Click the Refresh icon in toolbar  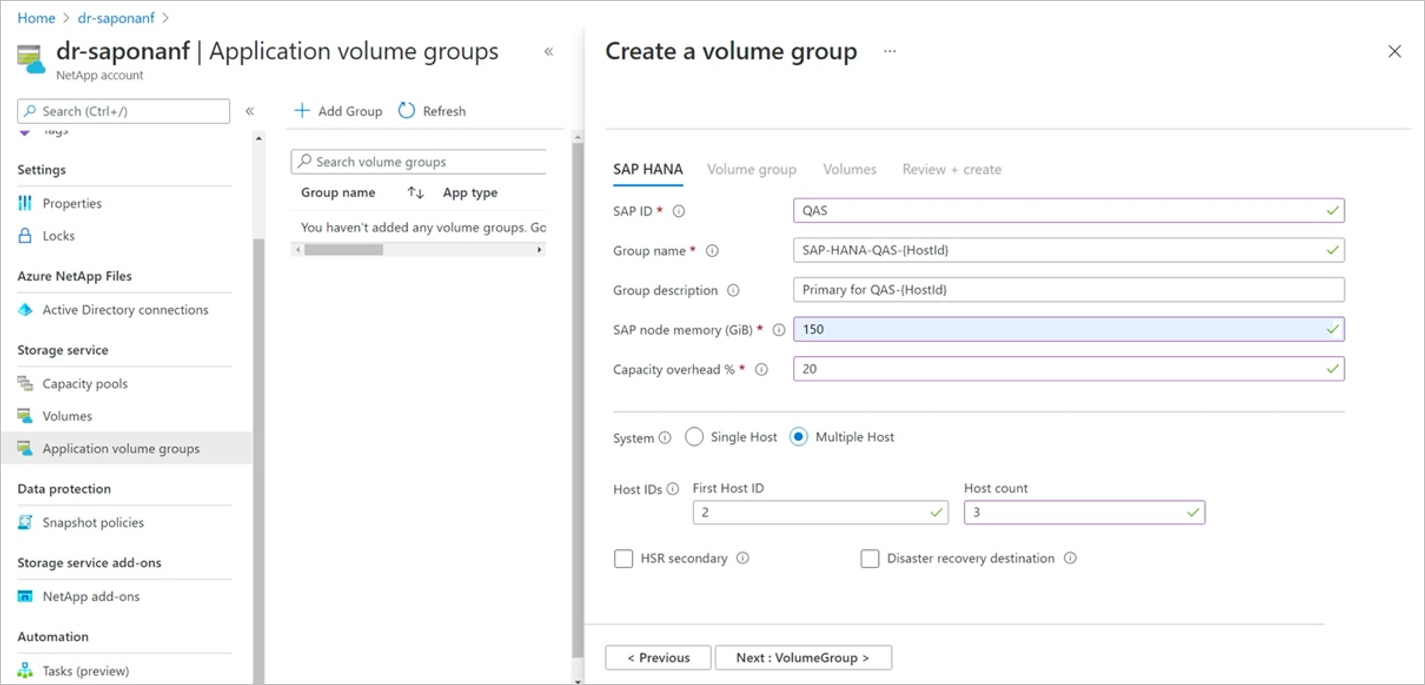pos(406,111)
